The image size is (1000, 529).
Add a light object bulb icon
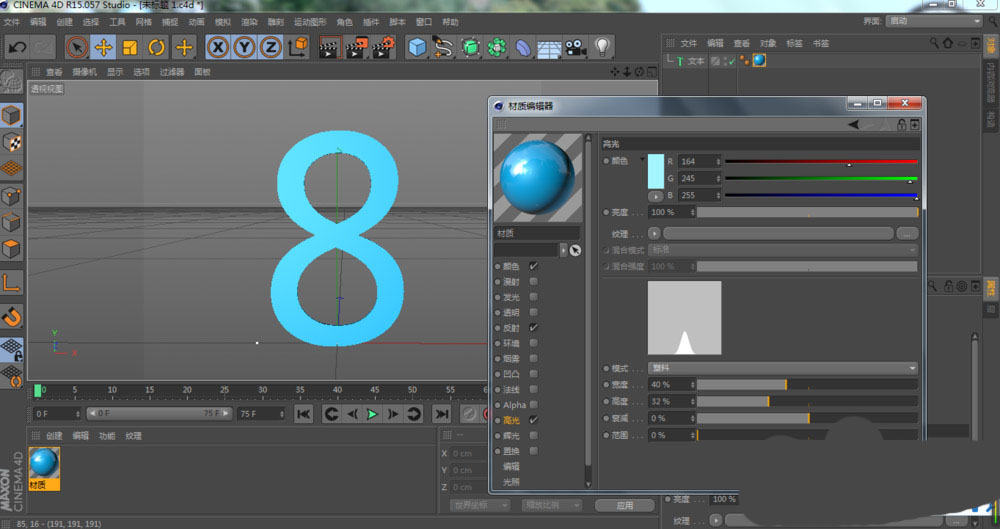[x=602, y=47]
